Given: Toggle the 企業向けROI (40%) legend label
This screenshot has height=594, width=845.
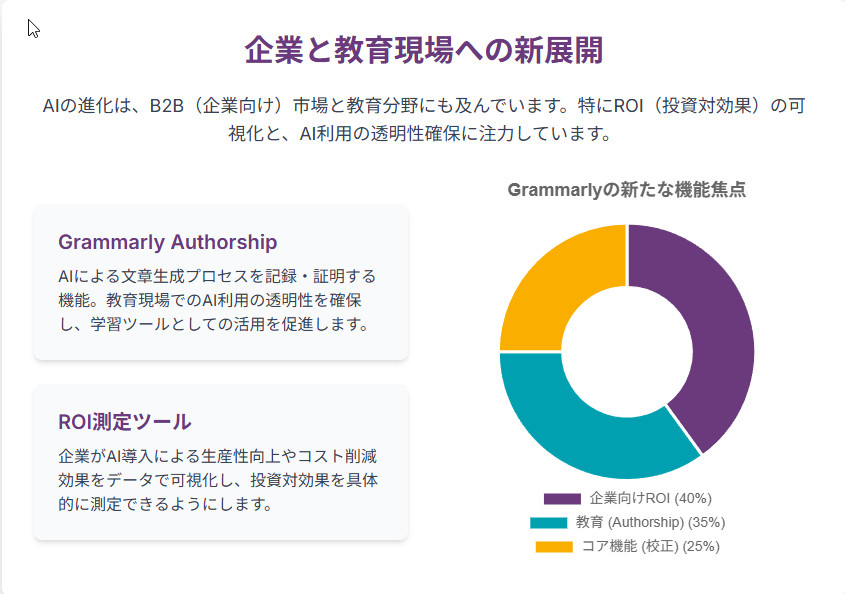Looking at the screenshot, I should click(x=650, y=498).
